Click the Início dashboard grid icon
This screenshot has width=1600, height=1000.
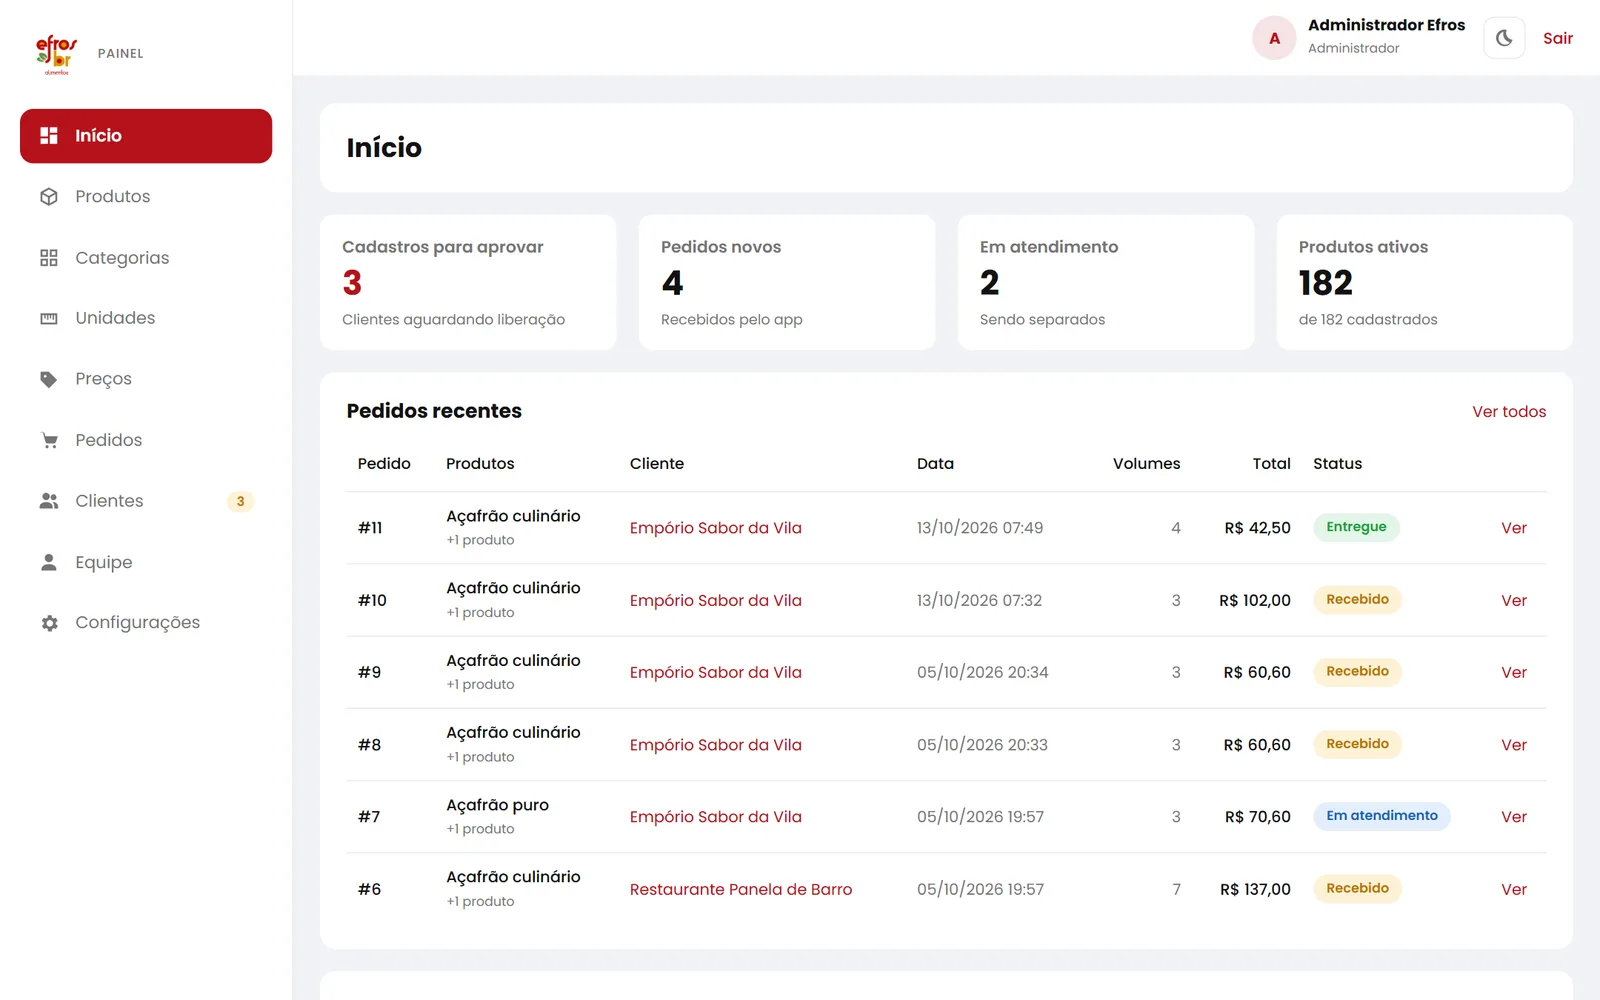(x=49, y=135)
